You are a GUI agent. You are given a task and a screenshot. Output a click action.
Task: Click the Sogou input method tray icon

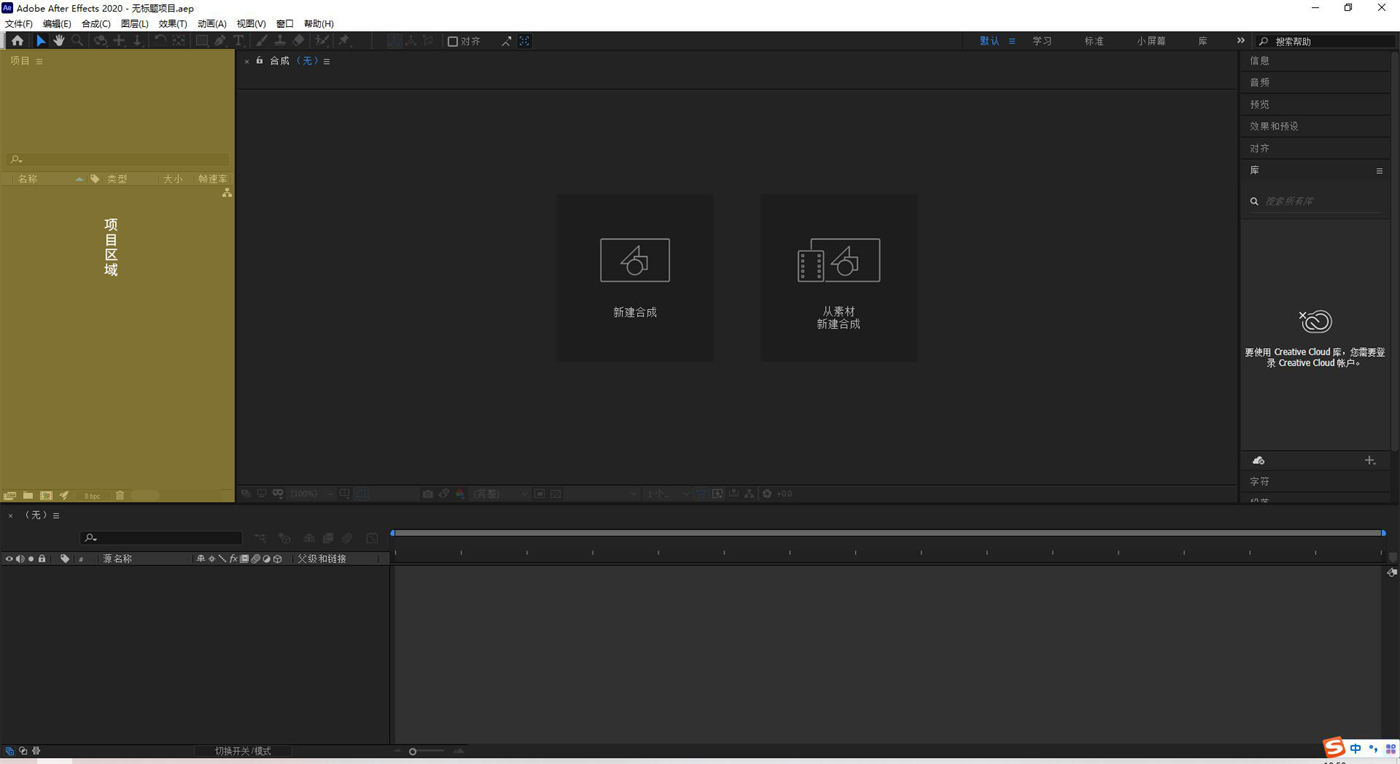click(x=1334, y=748)
